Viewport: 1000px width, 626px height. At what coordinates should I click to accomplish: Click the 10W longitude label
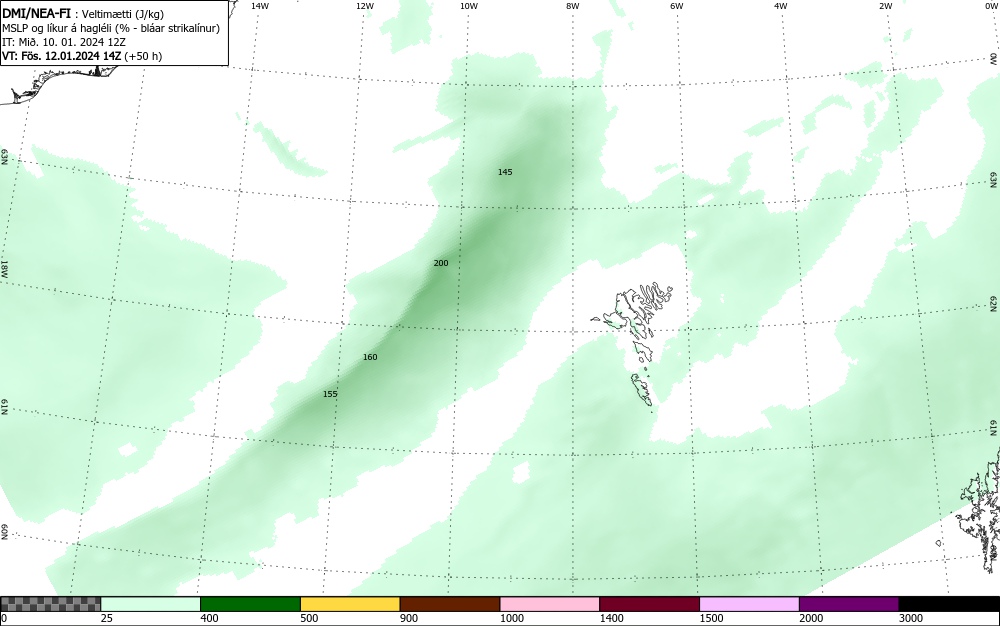(469, 6)
